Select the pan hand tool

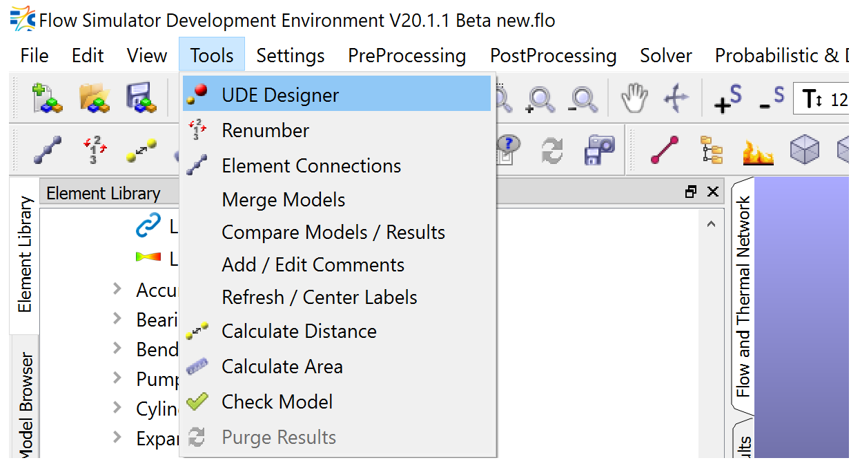[x=633, y=98]
